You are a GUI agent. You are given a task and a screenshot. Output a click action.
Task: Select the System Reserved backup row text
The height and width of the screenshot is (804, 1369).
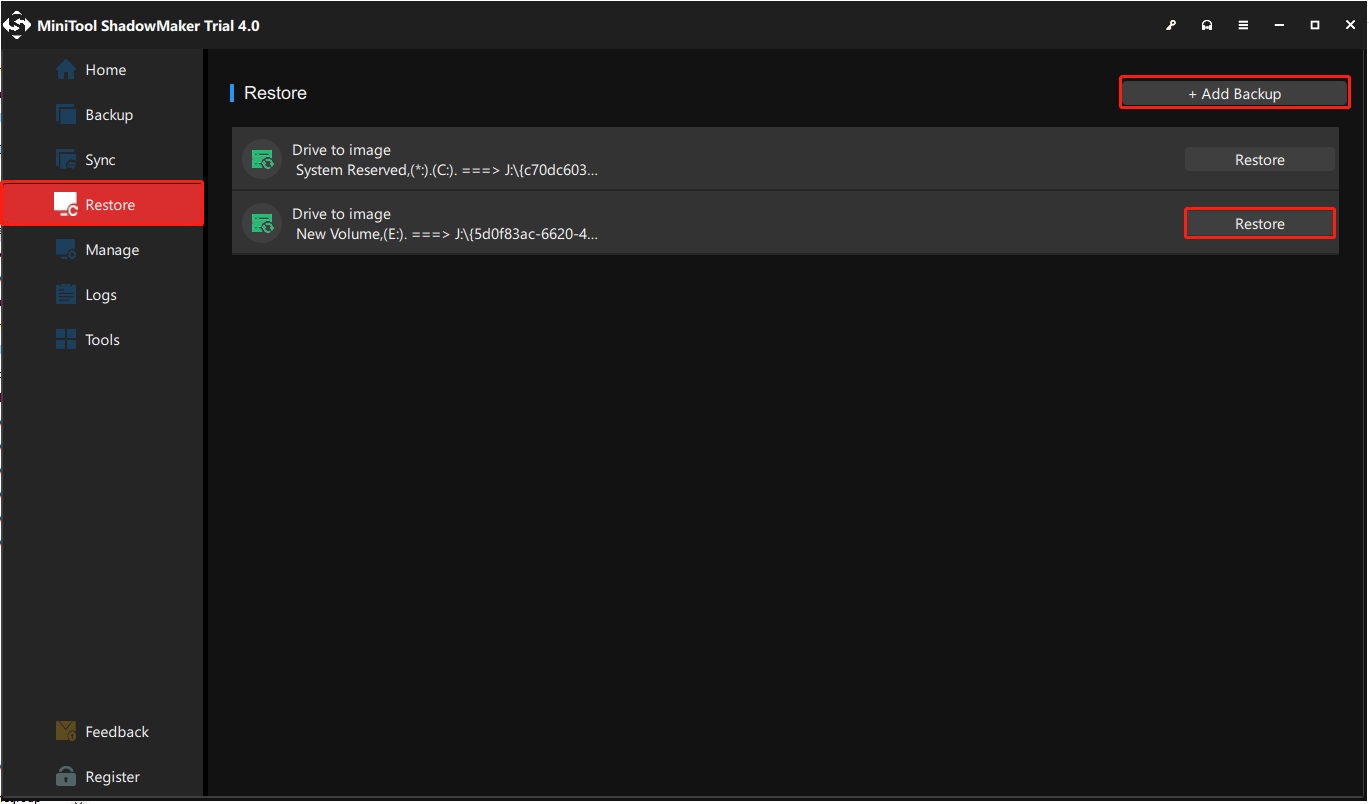point(446,170)
